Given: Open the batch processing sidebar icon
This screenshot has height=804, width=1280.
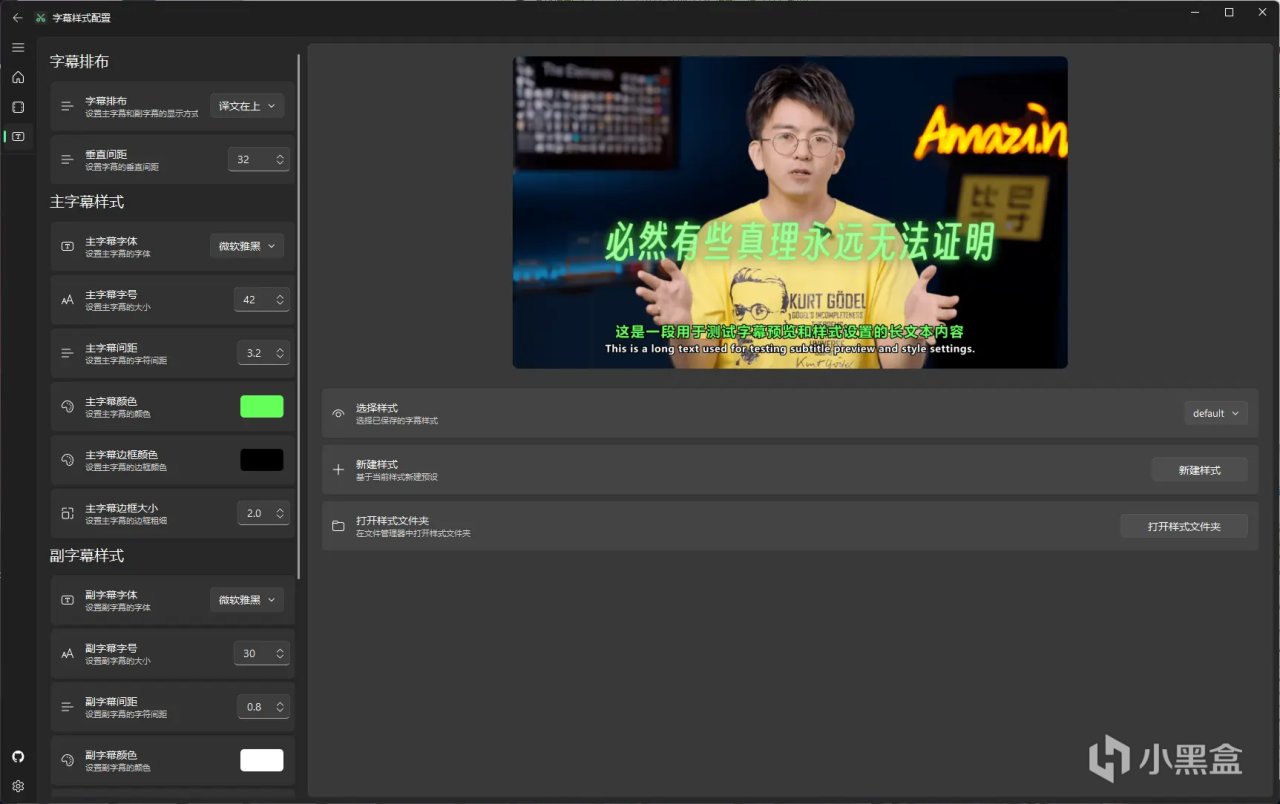Looking at the screenshot, I should click(18, 107).
